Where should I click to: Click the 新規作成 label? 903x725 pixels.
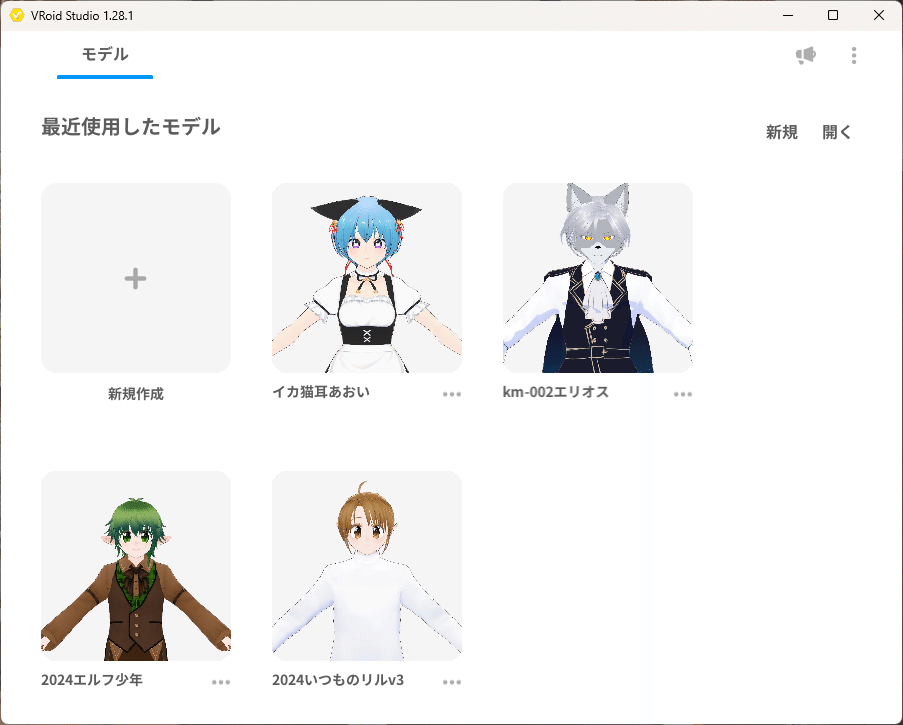(136, 394)
